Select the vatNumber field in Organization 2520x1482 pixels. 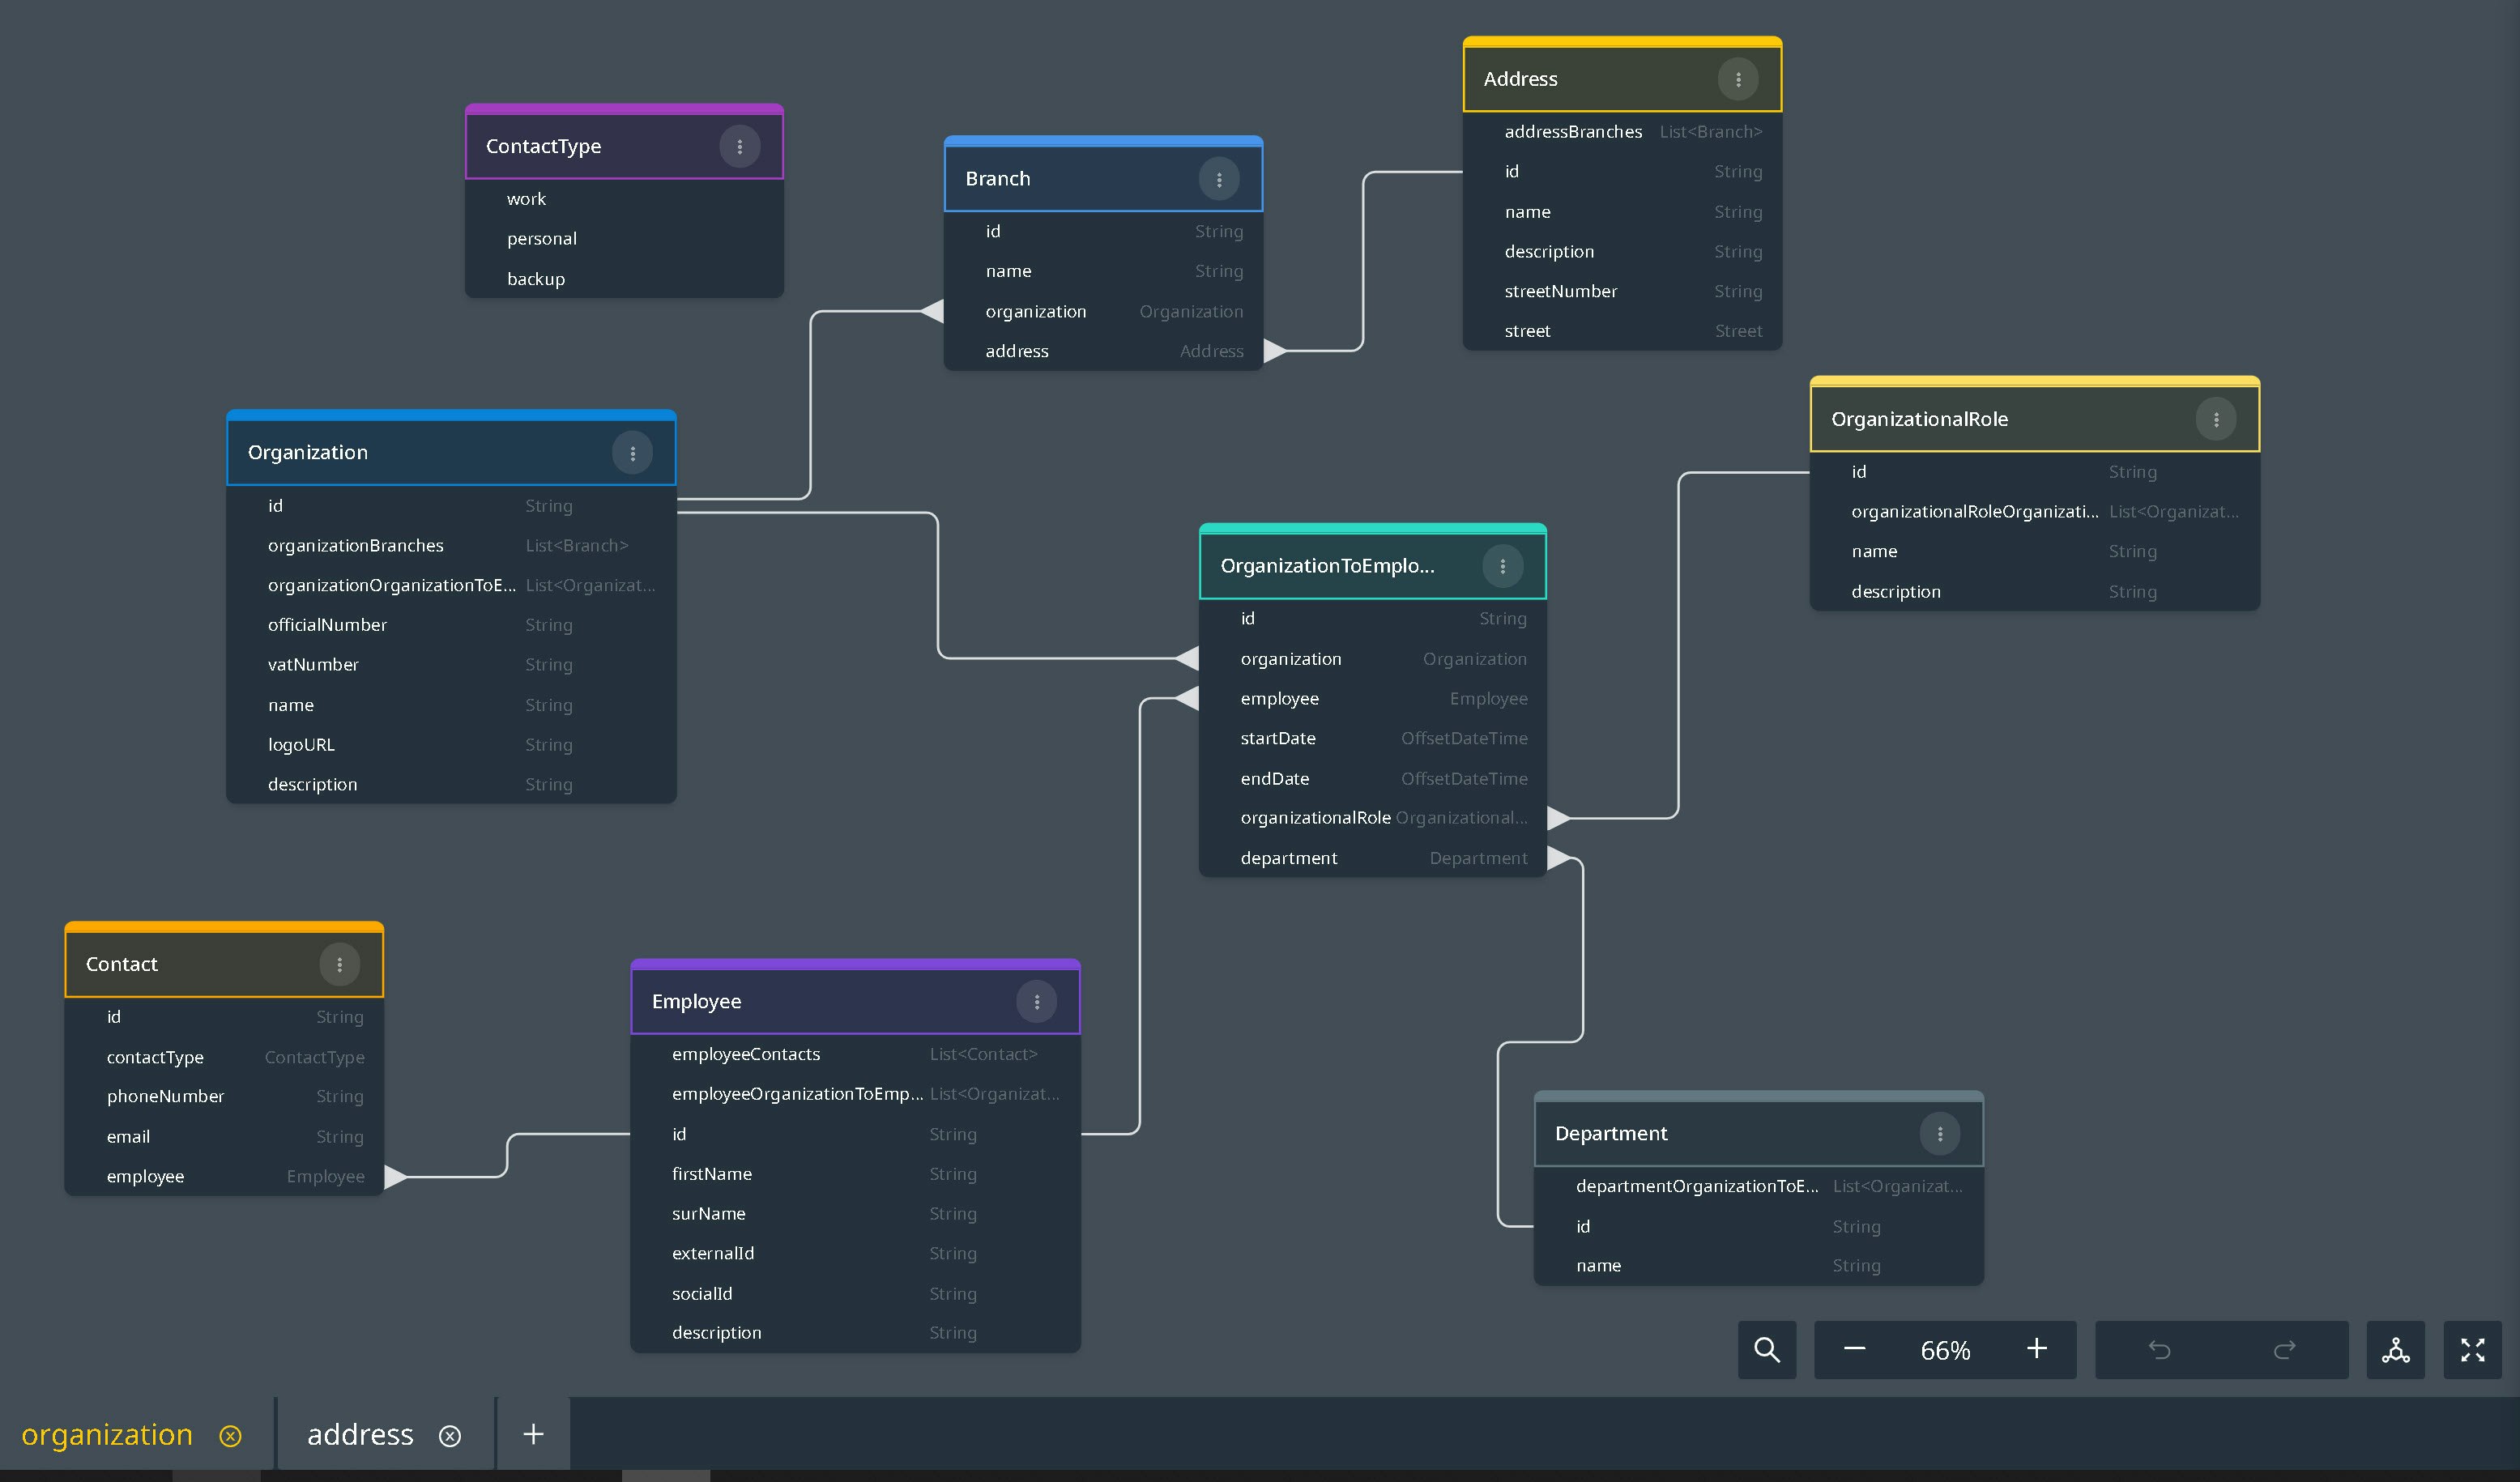click(x=313, y=665)
